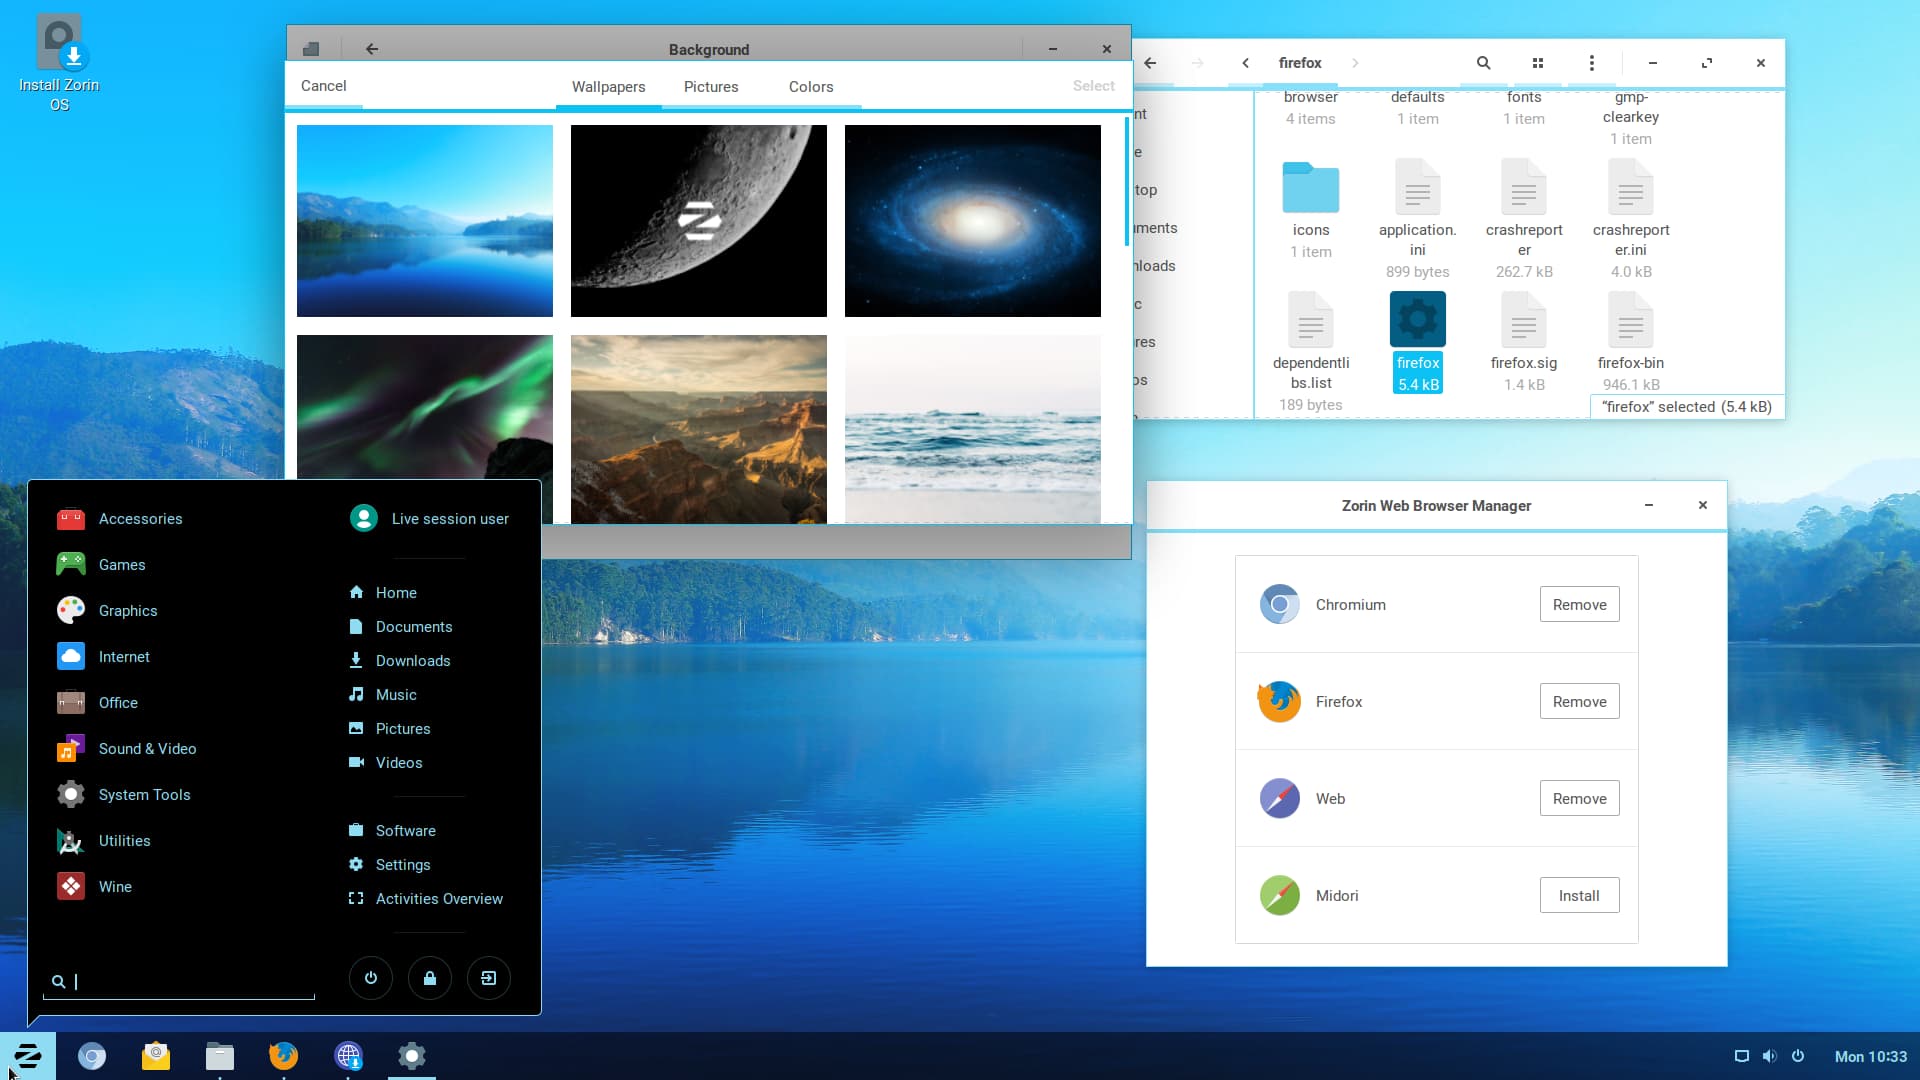The image size is (1920, 1080).
Task: Open Settings from Zorin menu
Action: click(389, 865)
